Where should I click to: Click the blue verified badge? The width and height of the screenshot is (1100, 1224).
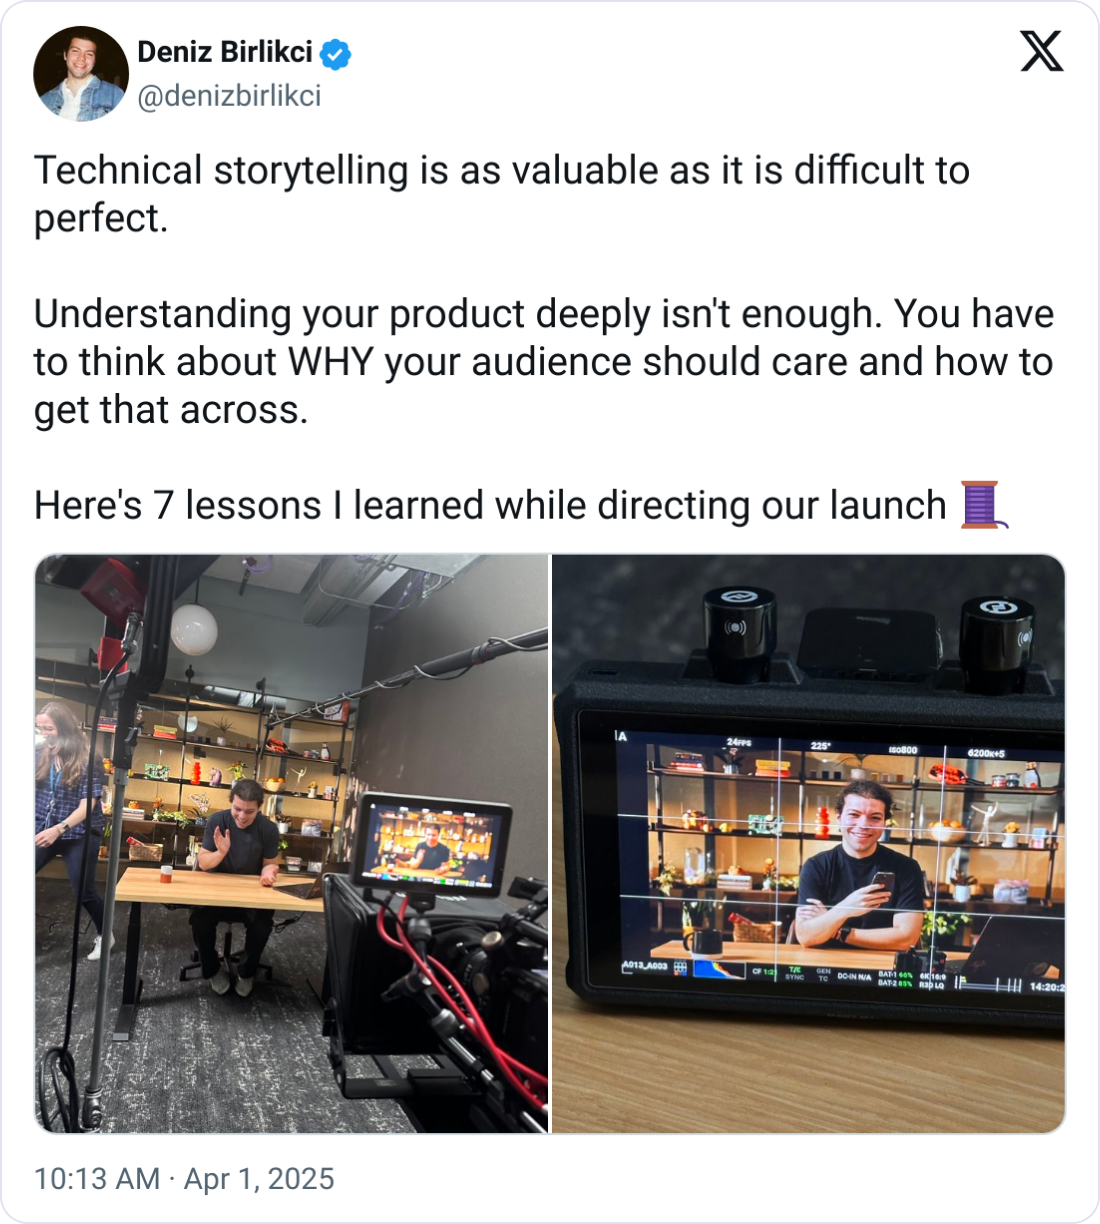coord(336,54)
